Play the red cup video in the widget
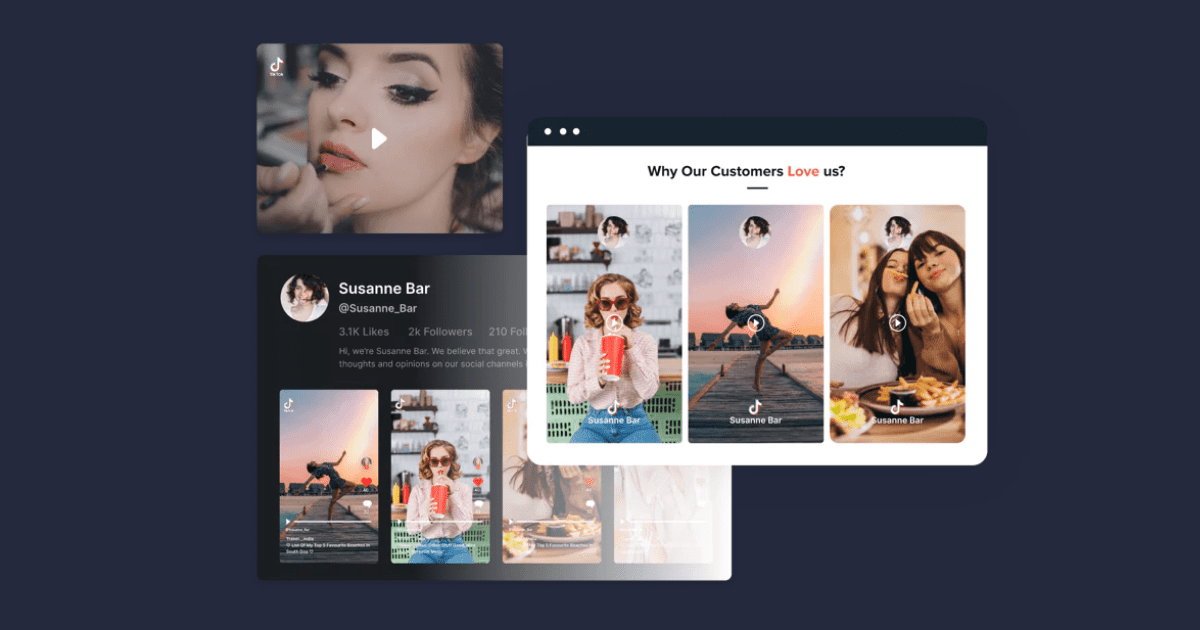 [614, 323]
